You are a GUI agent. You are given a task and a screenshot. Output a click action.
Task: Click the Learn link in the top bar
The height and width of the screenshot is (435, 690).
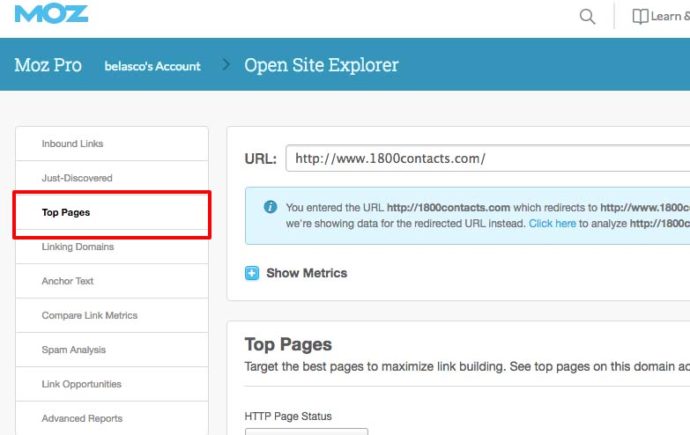click(667, 17)
